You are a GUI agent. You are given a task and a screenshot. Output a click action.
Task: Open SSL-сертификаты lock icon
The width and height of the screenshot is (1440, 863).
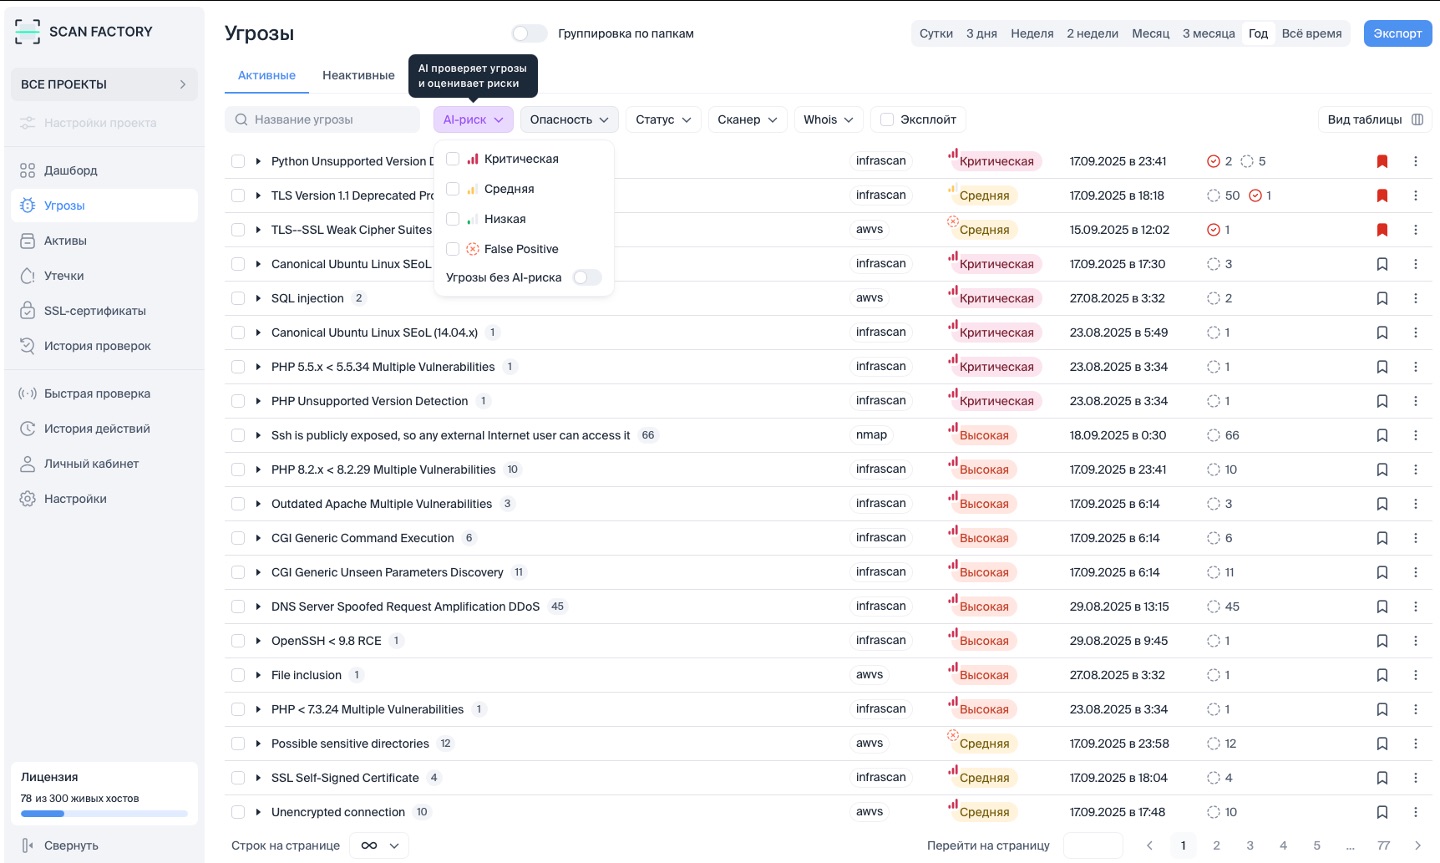28,311
